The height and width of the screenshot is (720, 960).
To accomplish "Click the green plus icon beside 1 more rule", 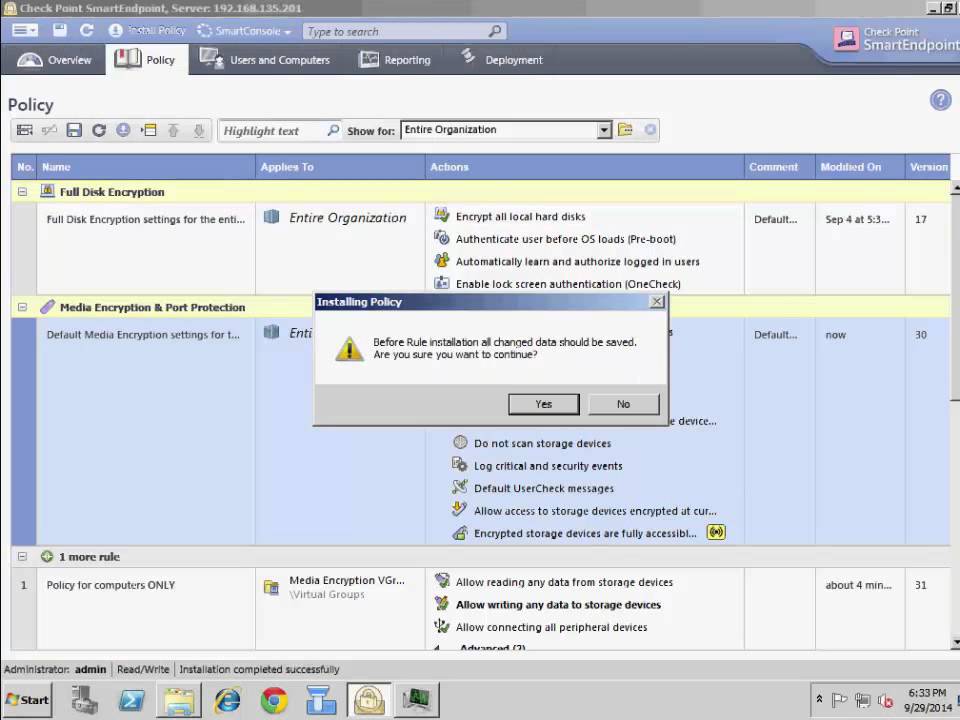I will 47,557.
